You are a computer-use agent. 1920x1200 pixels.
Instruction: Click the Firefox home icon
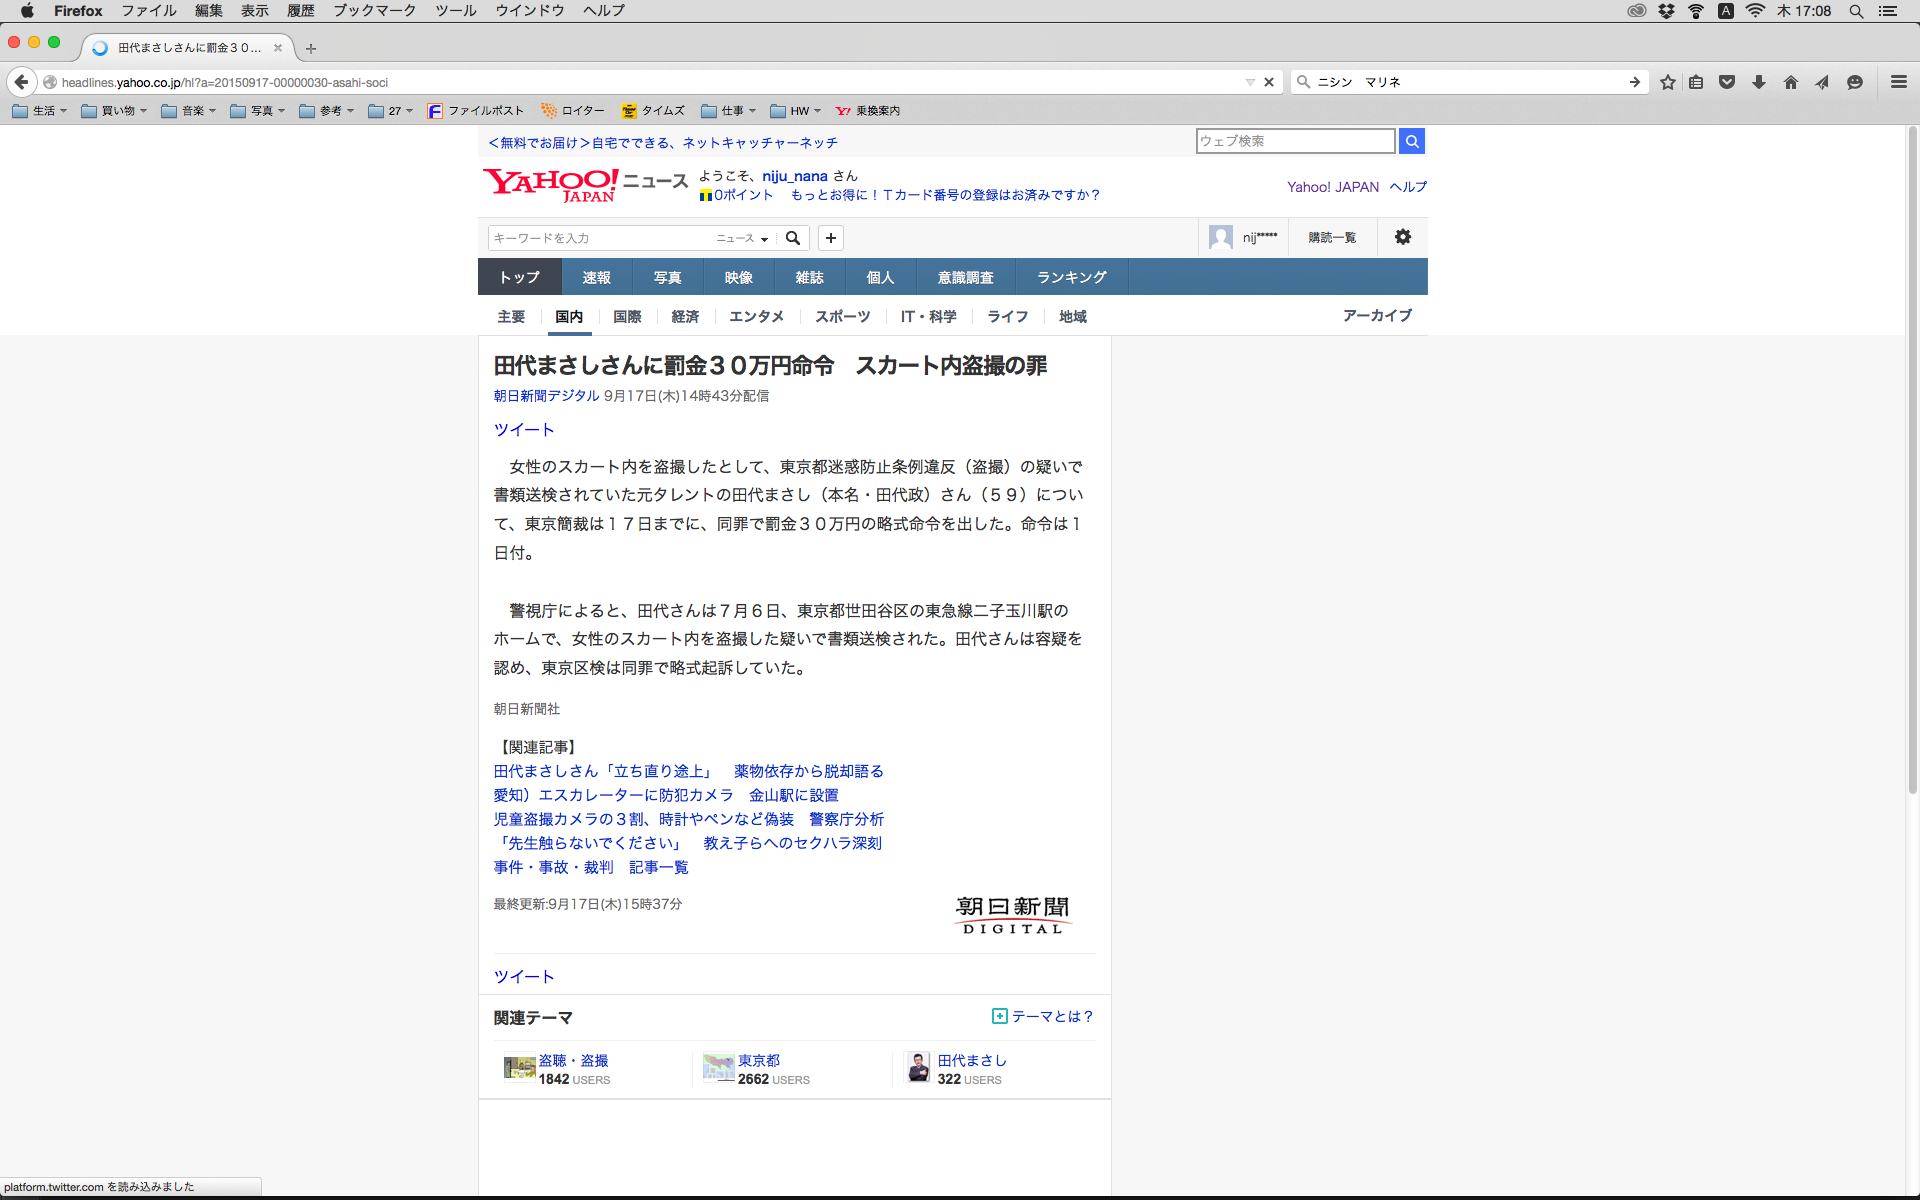[1790, 82]
